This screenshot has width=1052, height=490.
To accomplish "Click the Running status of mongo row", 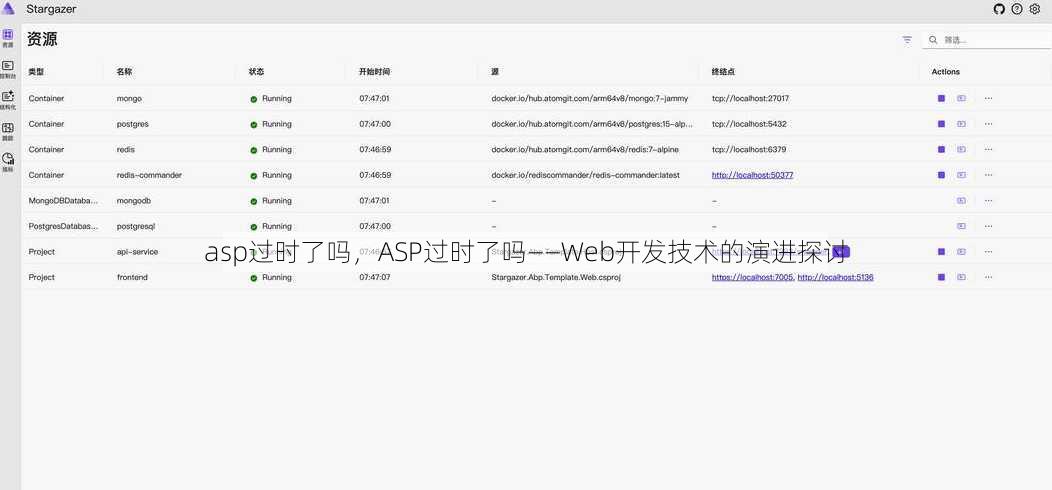I will (x=271, y=98).
